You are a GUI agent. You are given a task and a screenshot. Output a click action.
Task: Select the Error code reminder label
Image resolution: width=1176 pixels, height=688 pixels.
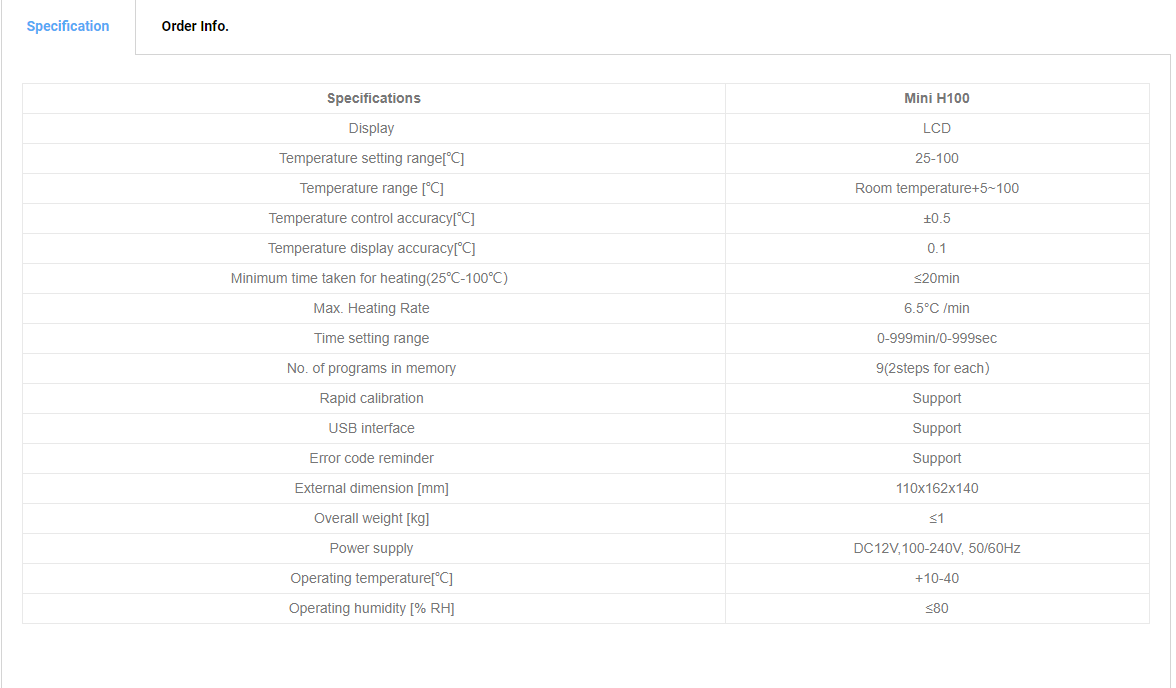tap(371, 458)
